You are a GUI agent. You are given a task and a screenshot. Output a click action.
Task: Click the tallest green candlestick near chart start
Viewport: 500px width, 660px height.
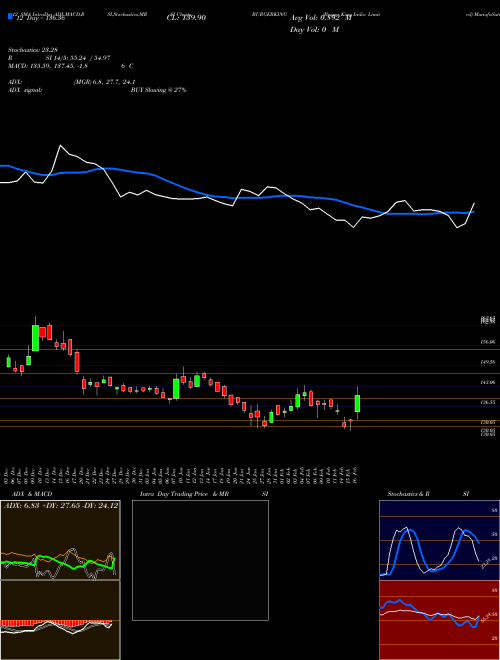pos(35,338)
